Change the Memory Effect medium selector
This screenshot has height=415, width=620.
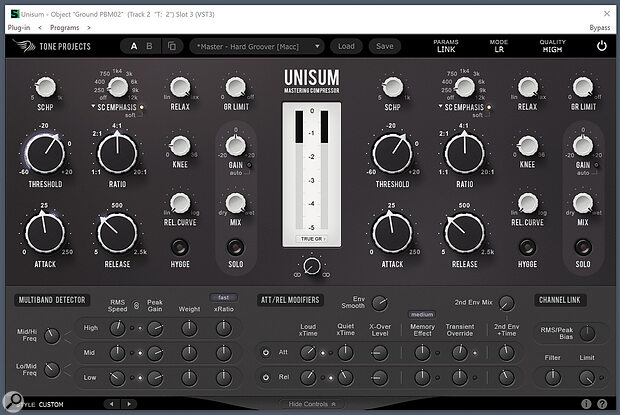(422, 315)
